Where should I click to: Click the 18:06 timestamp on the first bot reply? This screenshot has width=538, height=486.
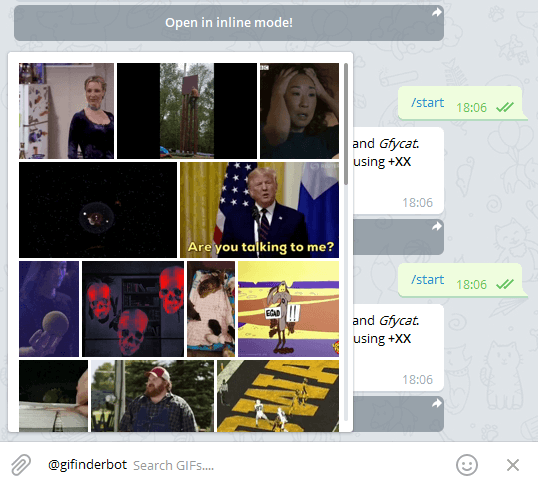click(x=418, y=202)
